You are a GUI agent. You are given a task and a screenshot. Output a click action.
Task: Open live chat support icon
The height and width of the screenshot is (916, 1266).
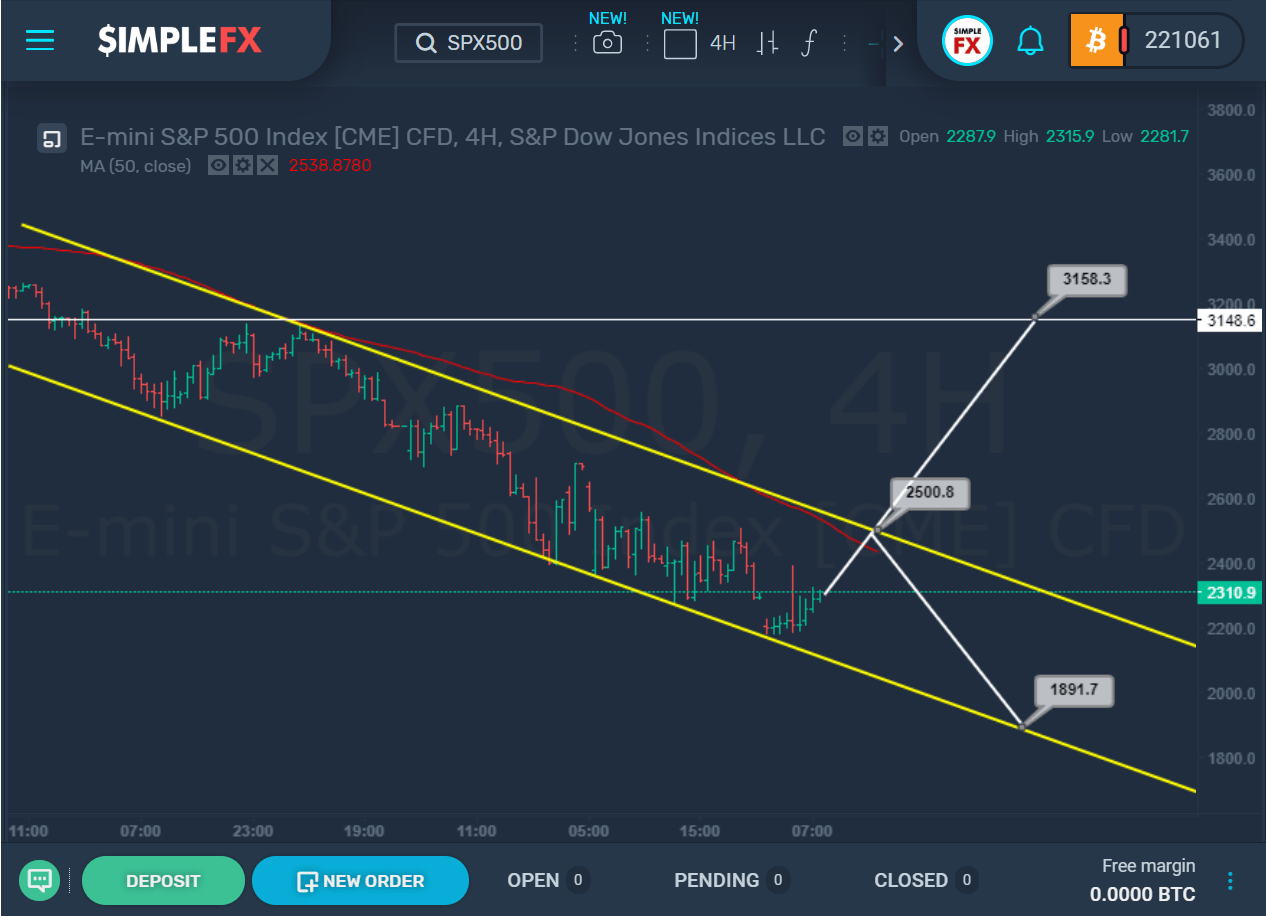(40, 880)
